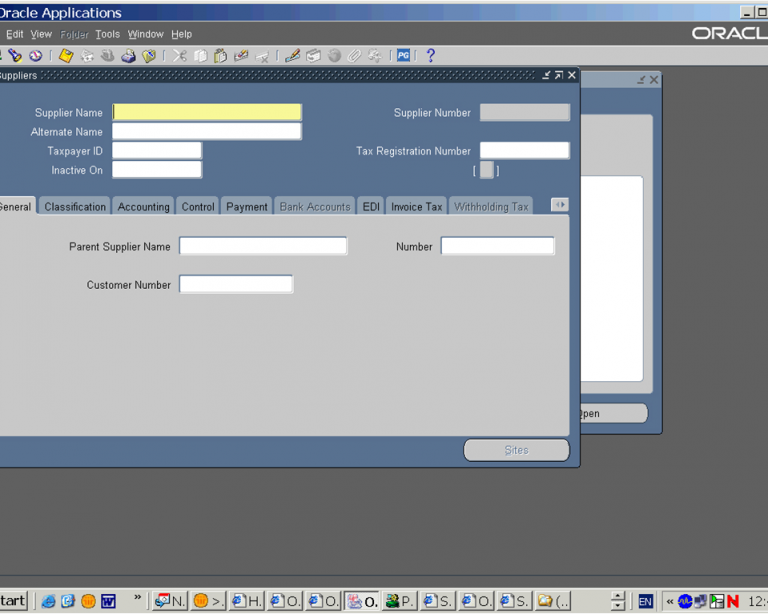Switch to the Classification tab
The height and width of the screenshot is (614, 768).
coord(75,207)
